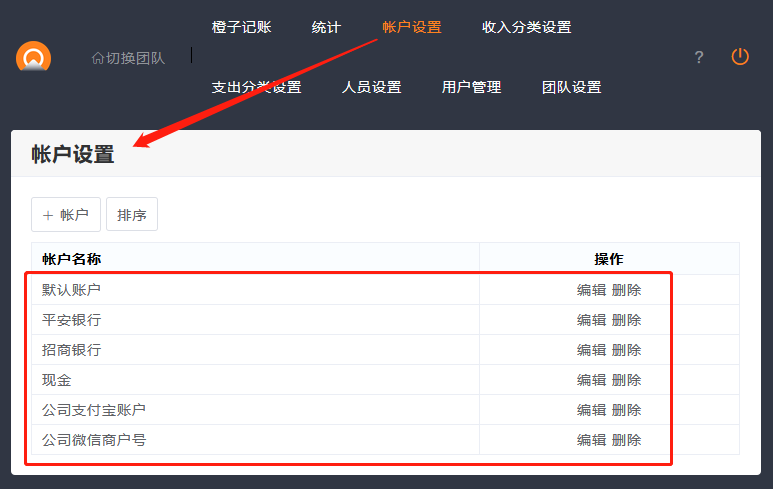Go to 团队设置
This screenshot has height=489, width=773.
coord(571,87)
